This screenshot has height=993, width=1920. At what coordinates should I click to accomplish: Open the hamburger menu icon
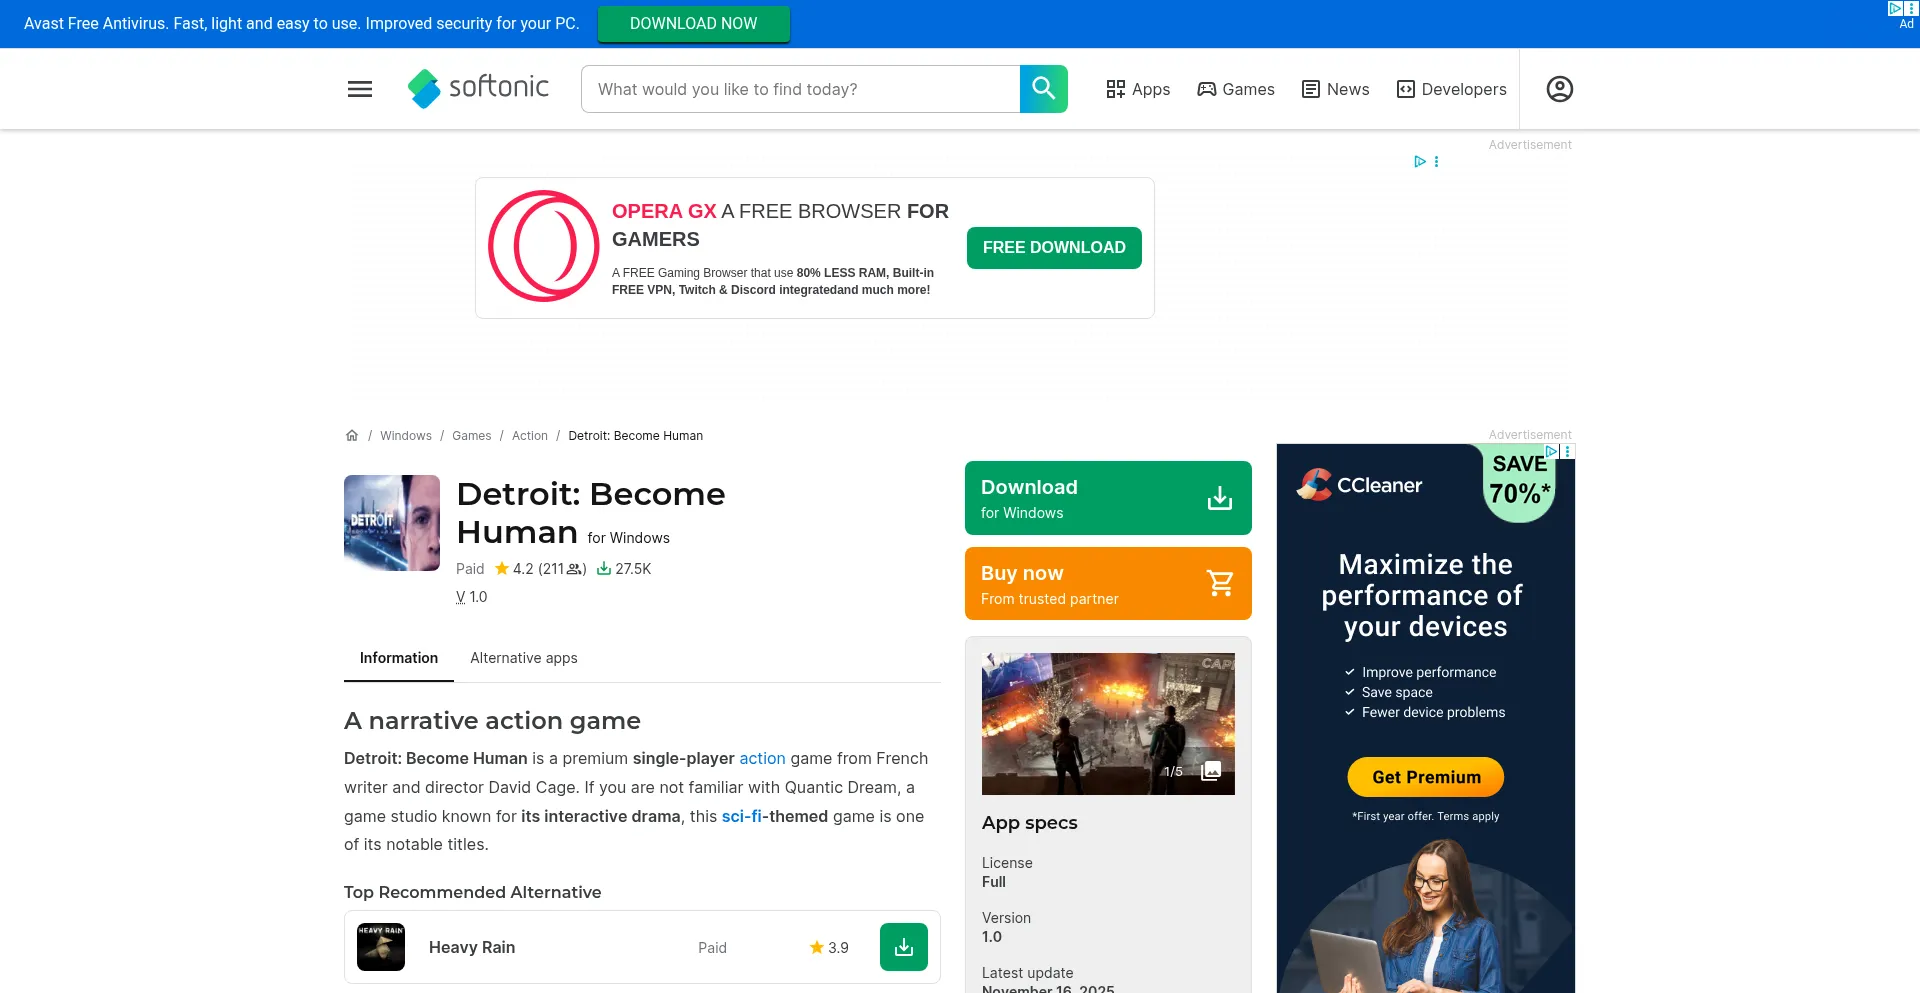(x=360, y=89)
